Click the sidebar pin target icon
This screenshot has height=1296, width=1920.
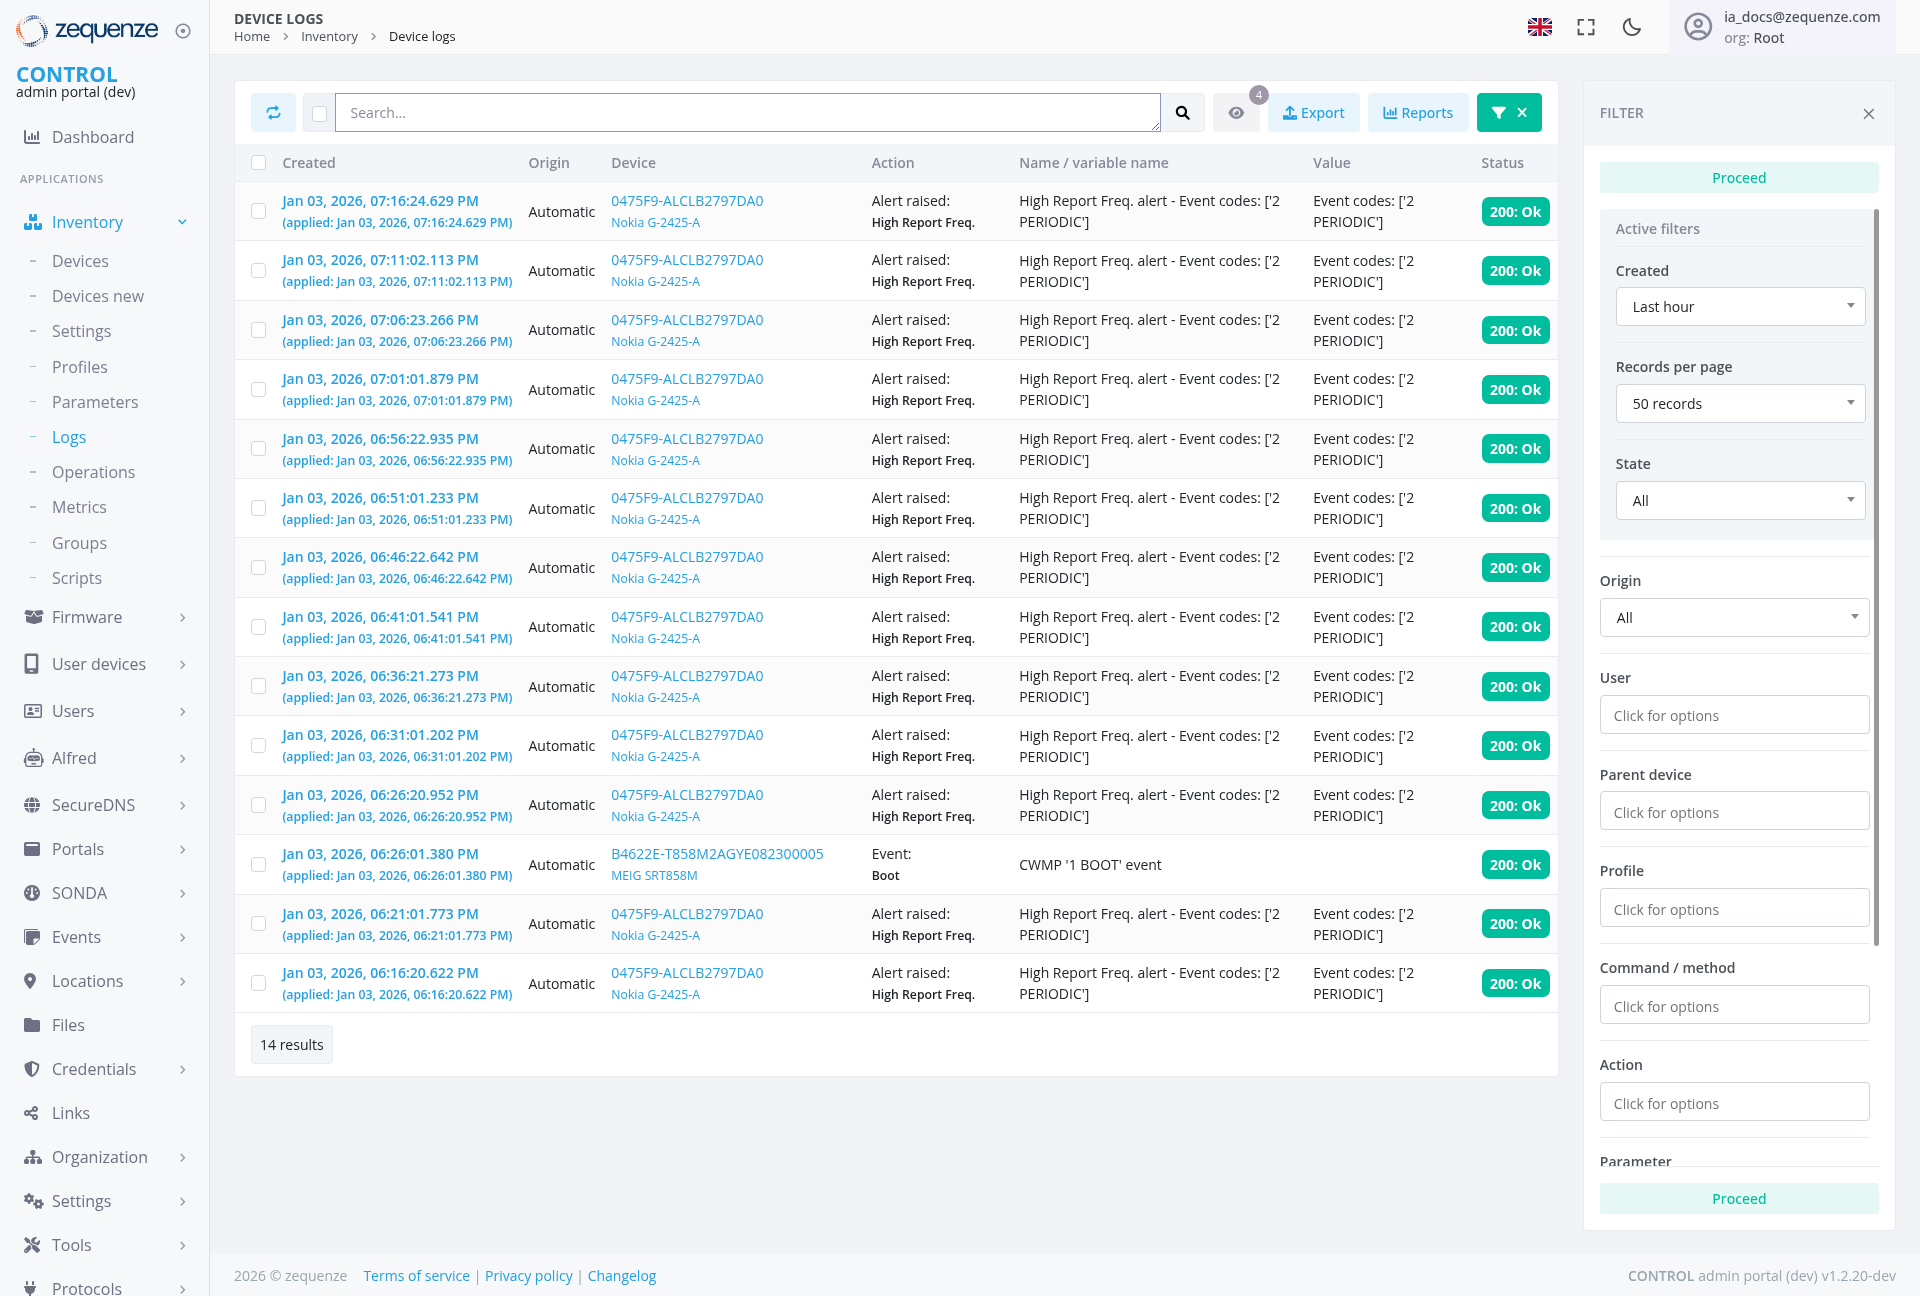point(183,31)
